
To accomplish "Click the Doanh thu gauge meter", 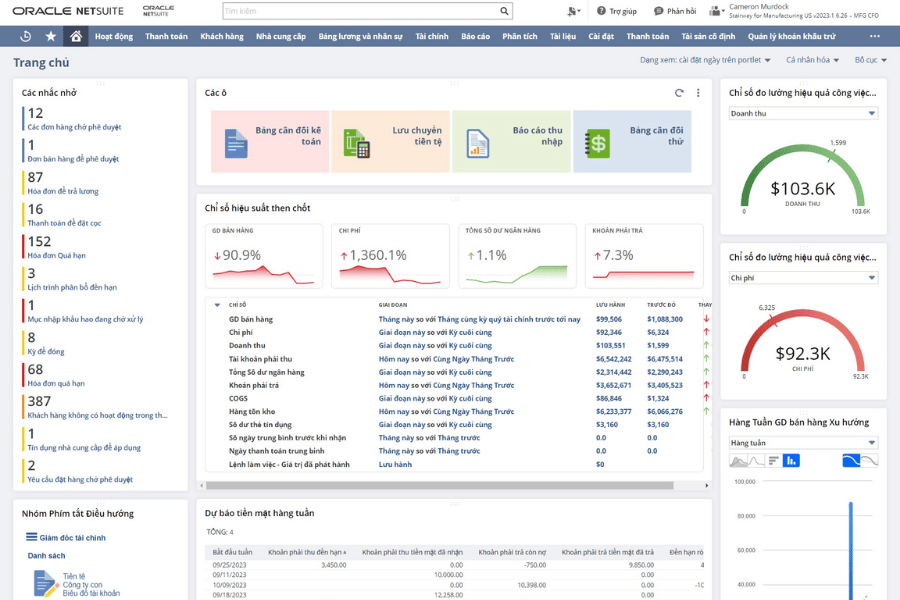I will click(802, 177).
